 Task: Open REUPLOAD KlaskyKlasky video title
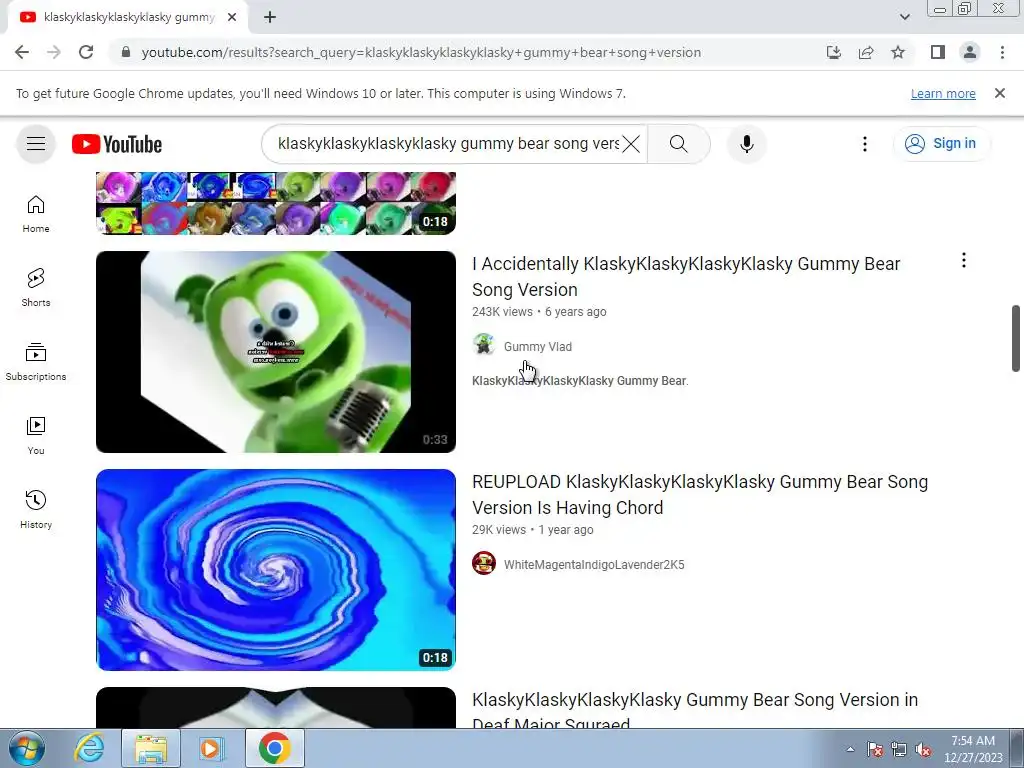click(699, 494)
